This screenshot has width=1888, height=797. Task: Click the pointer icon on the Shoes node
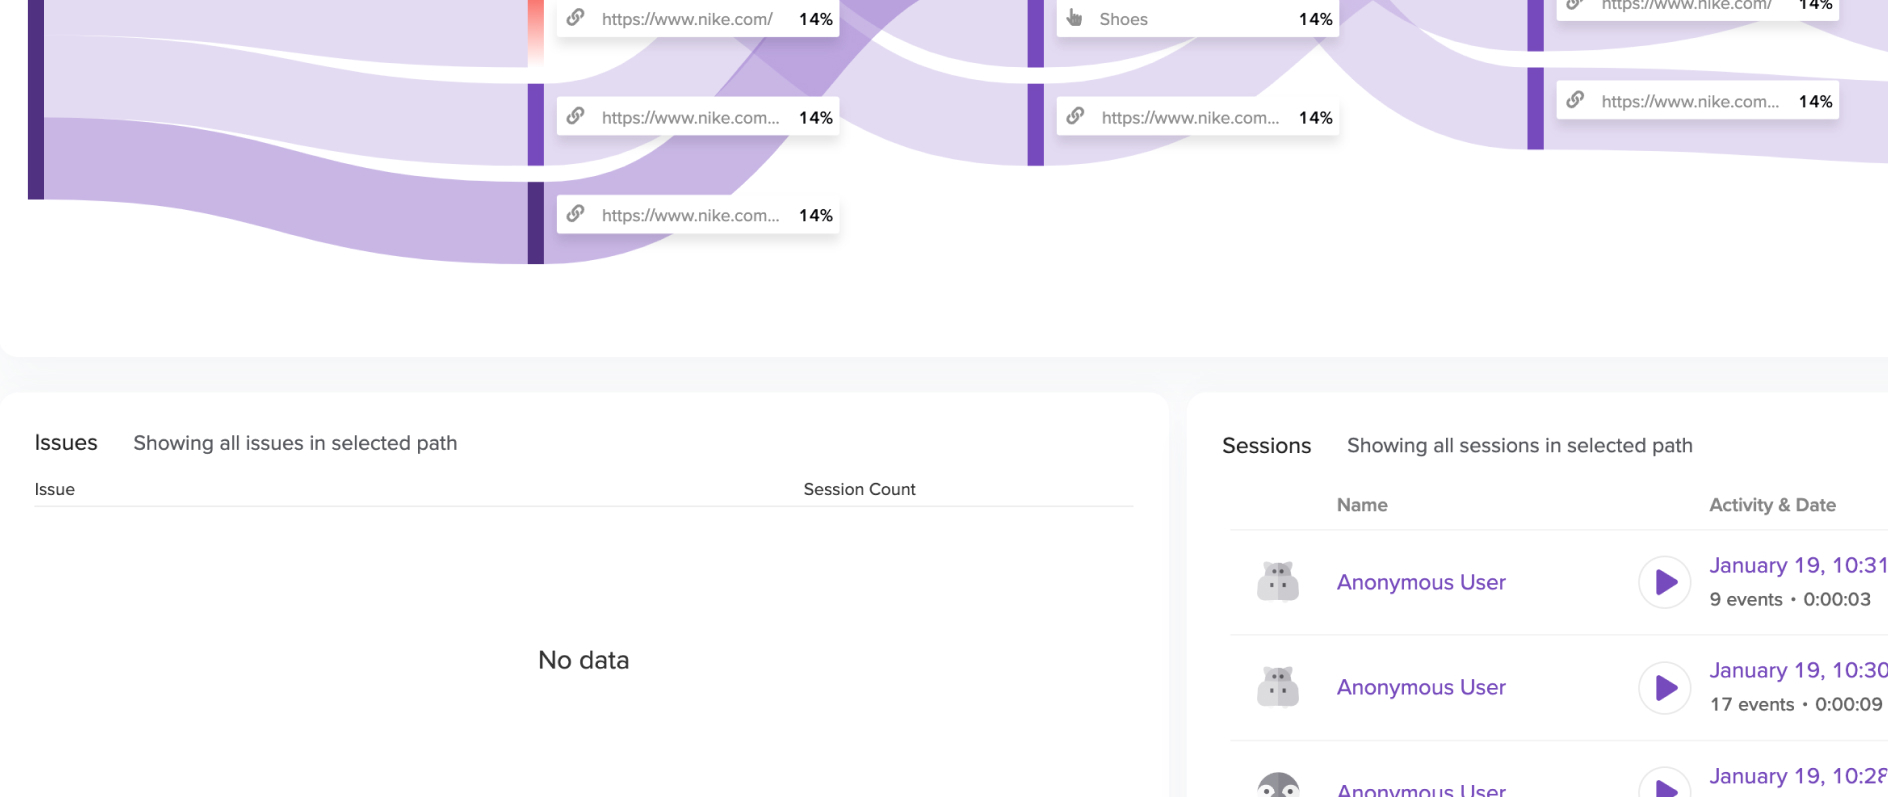pos(1075,17)
